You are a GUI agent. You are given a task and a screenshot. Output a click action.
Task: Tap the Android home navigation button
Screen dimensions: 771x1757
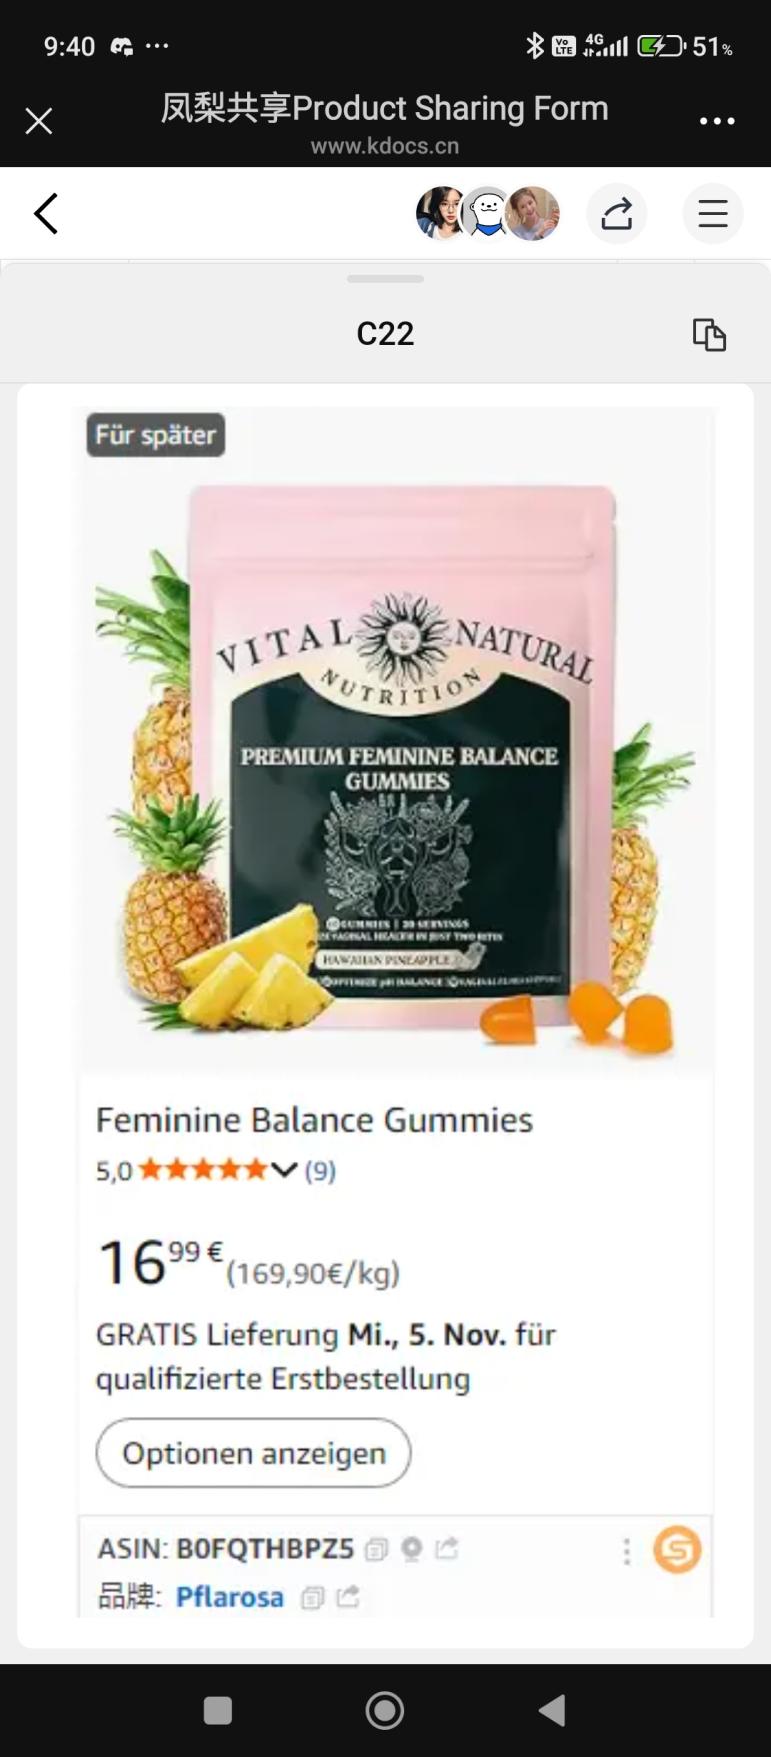tap(385, 1710)
